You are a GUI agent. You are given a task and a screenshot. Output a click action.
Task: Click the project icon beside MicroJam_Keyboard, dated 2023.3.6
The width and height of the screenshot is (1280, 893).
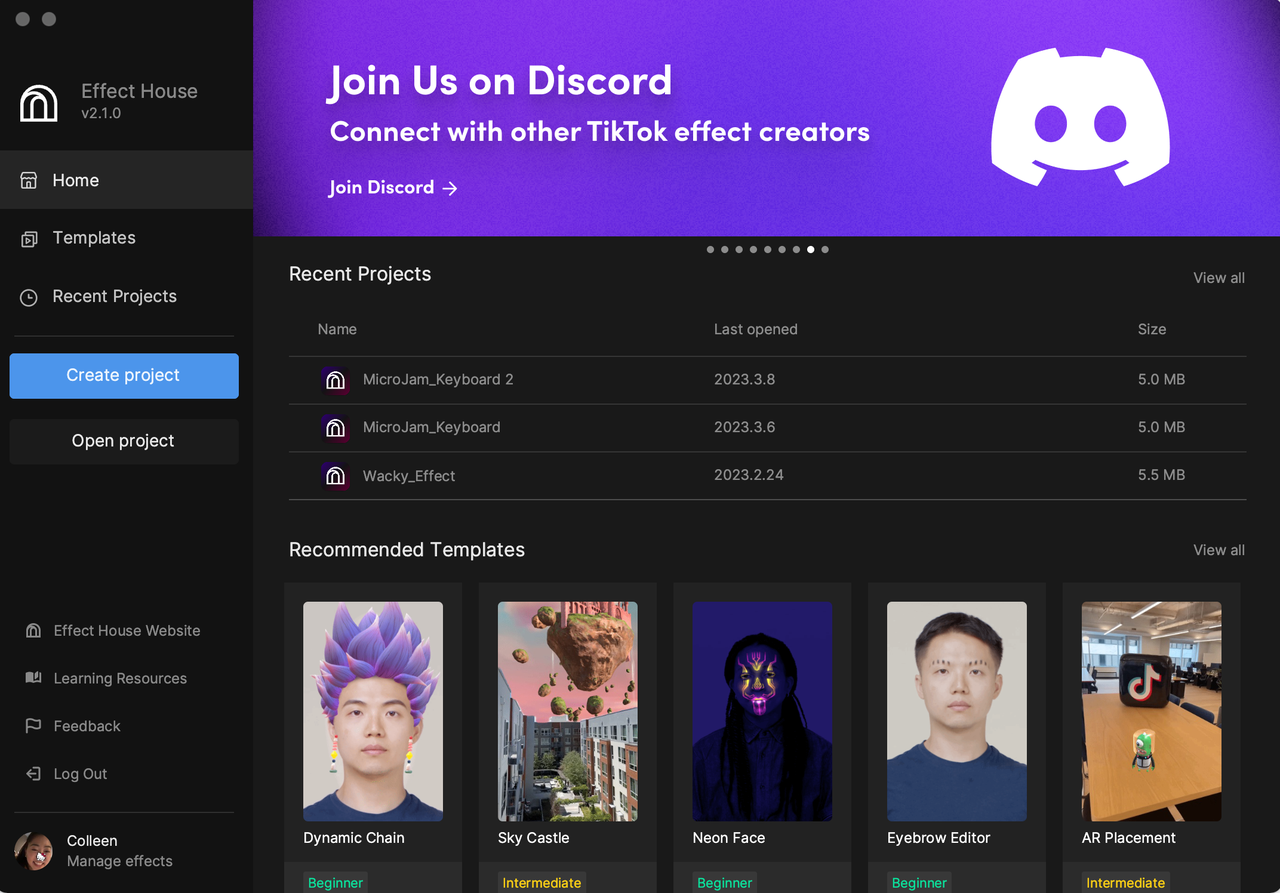[335, 427]
